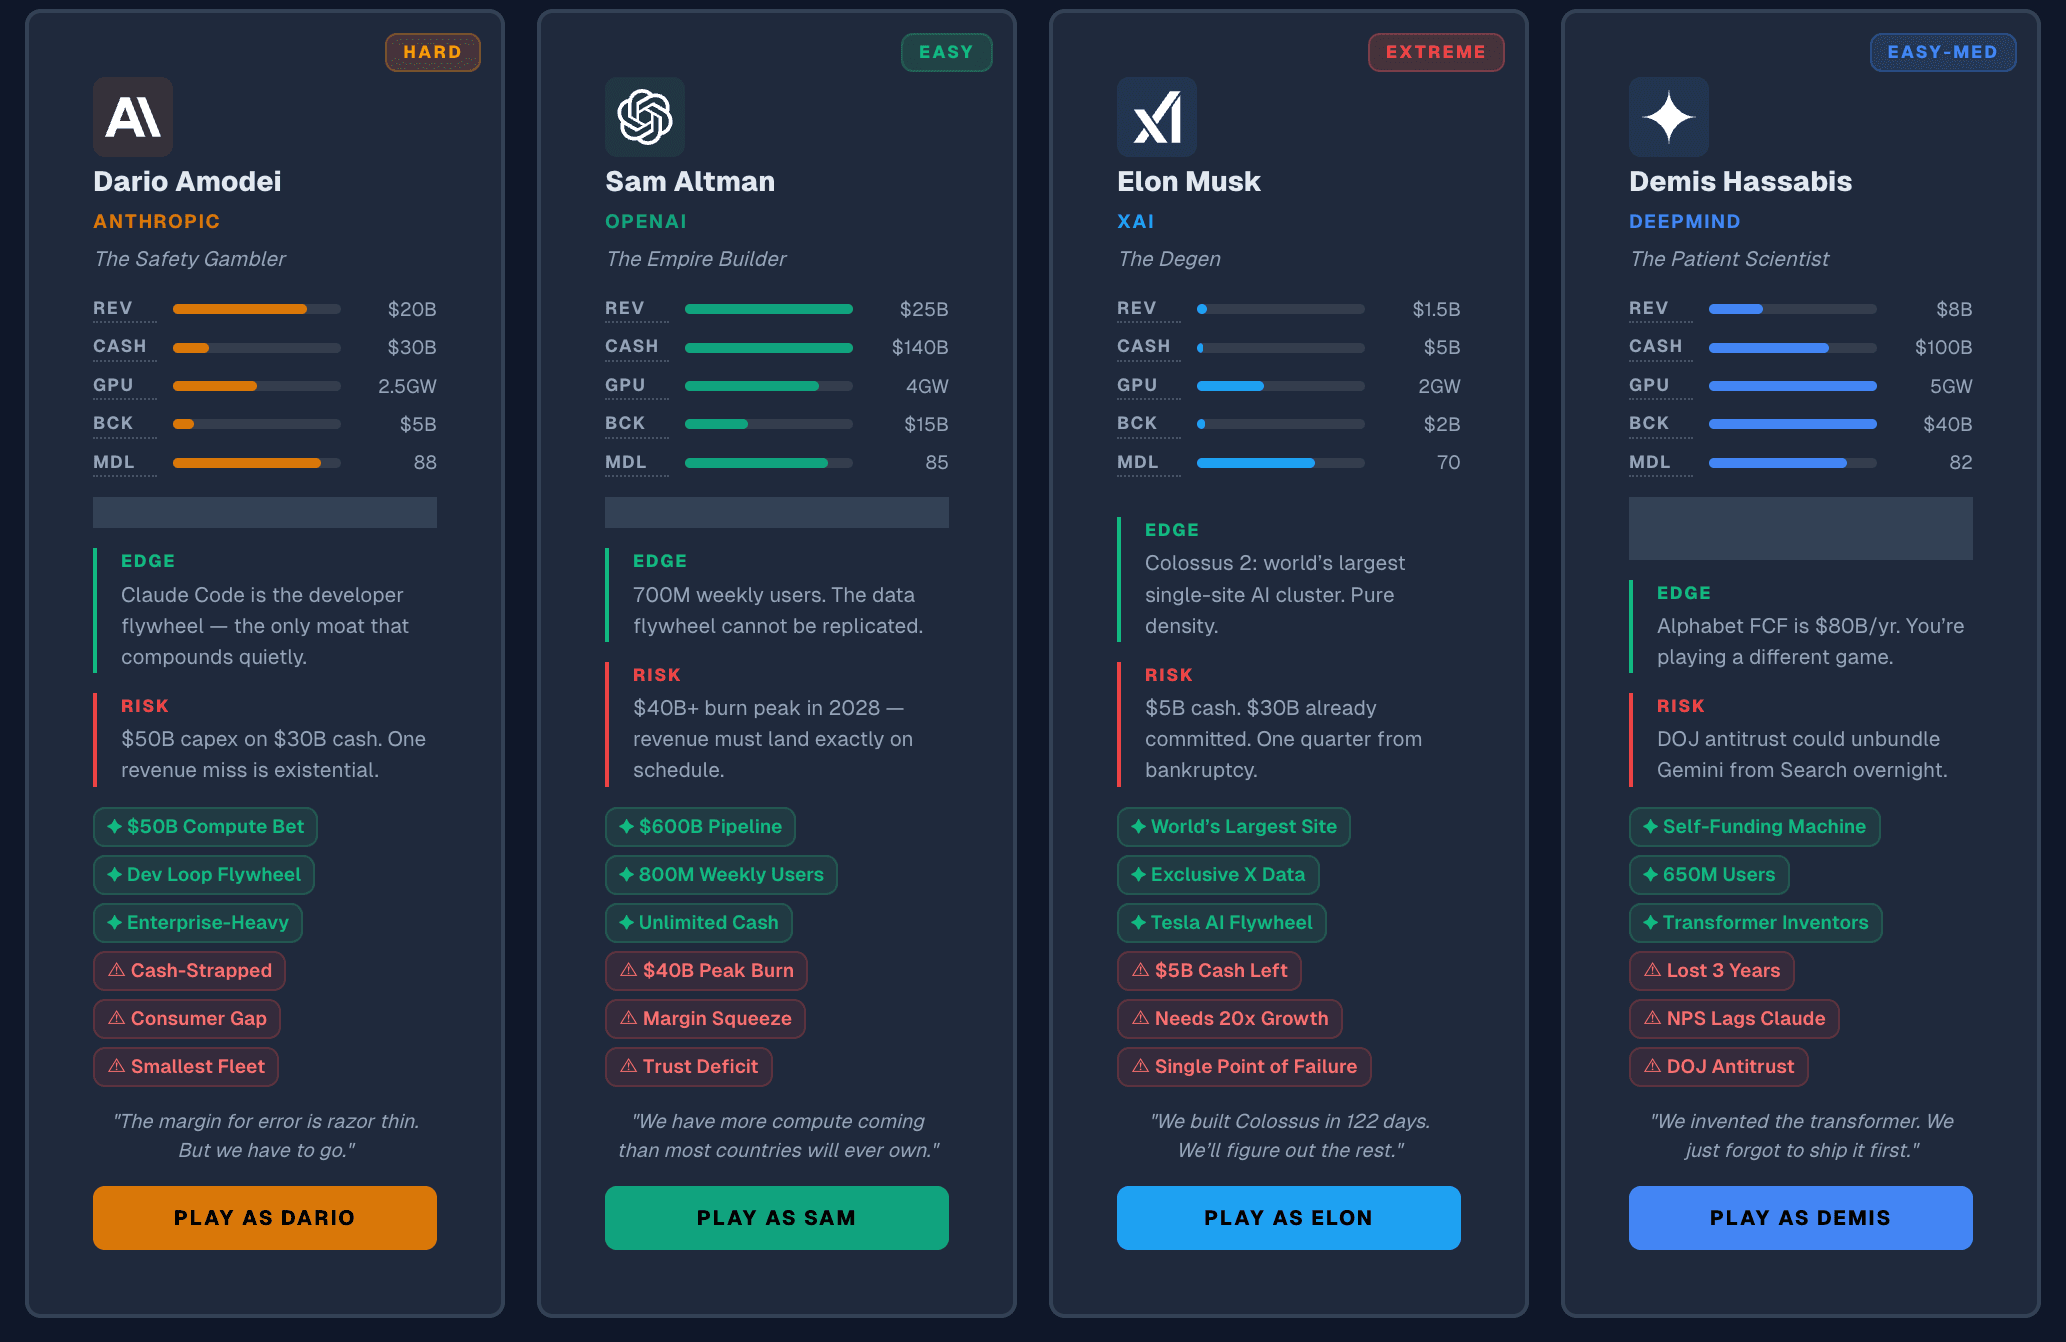2066x1342 pixels.
Task: Click the EXTREME difficulty badge
Action: point(1436,52)
